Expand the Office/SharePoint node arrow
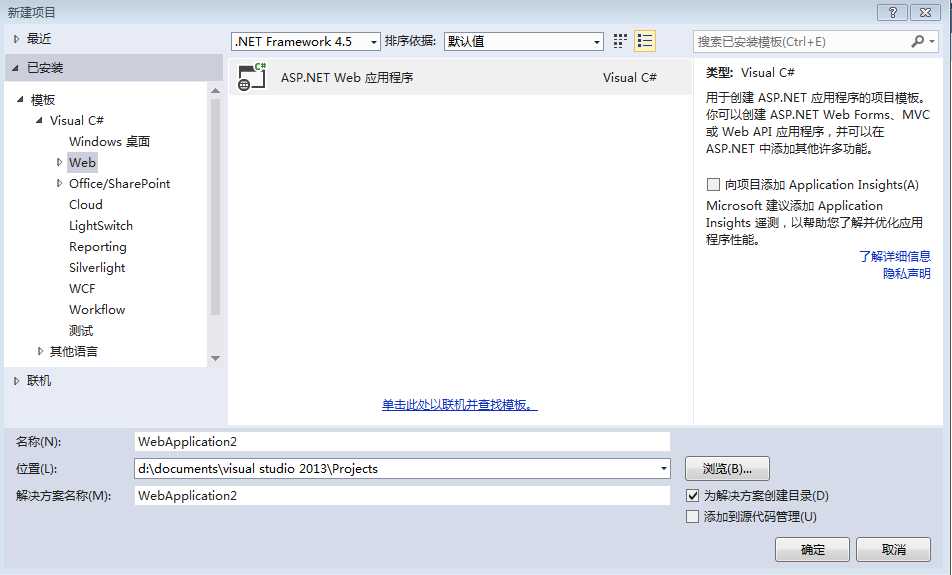952x575 pixels. 59,183
